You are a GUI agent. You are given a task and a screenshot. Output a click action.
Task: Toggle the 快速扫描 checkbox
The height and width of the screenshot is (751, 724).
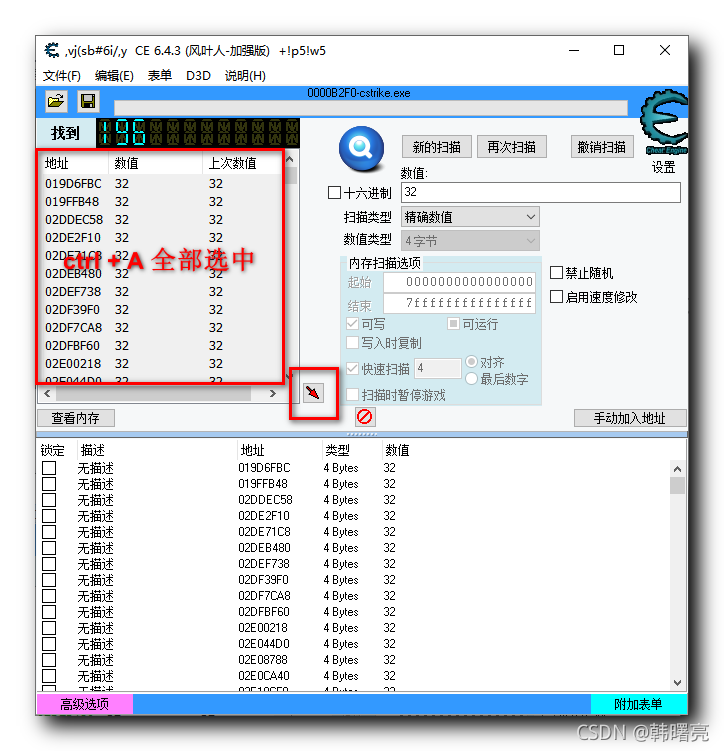click(352, 369)
